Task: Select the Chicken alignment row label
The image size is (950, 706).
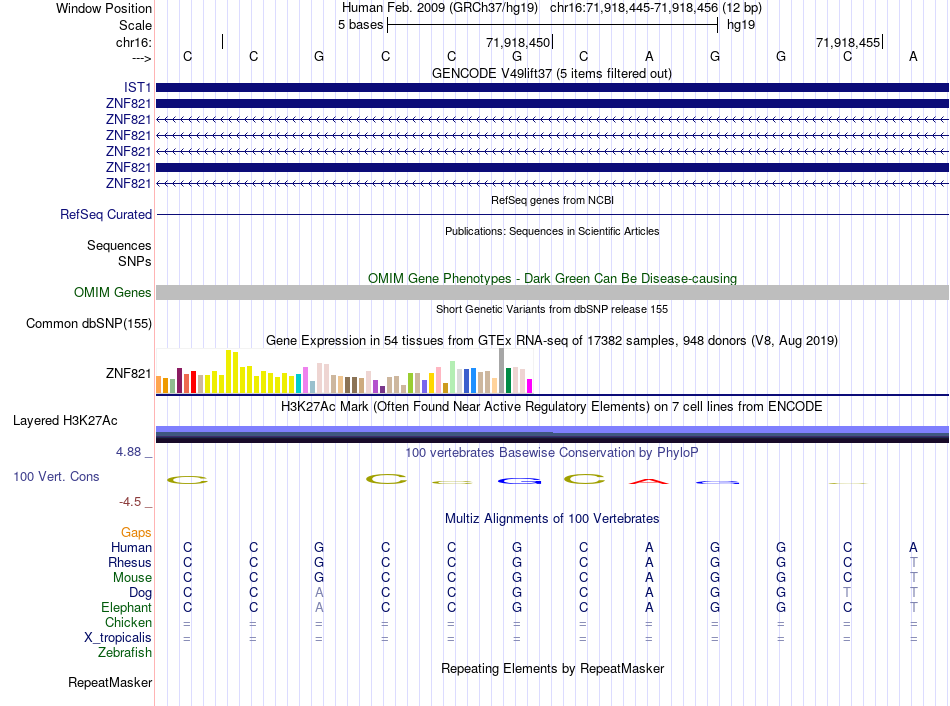Action: click(128, 623)
